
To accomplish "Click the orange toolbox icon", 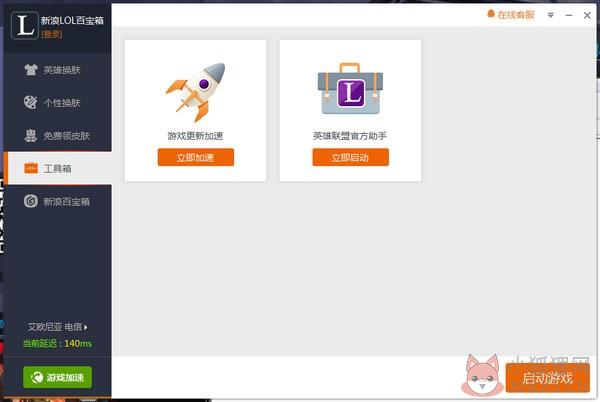I will tap(31, 168).
